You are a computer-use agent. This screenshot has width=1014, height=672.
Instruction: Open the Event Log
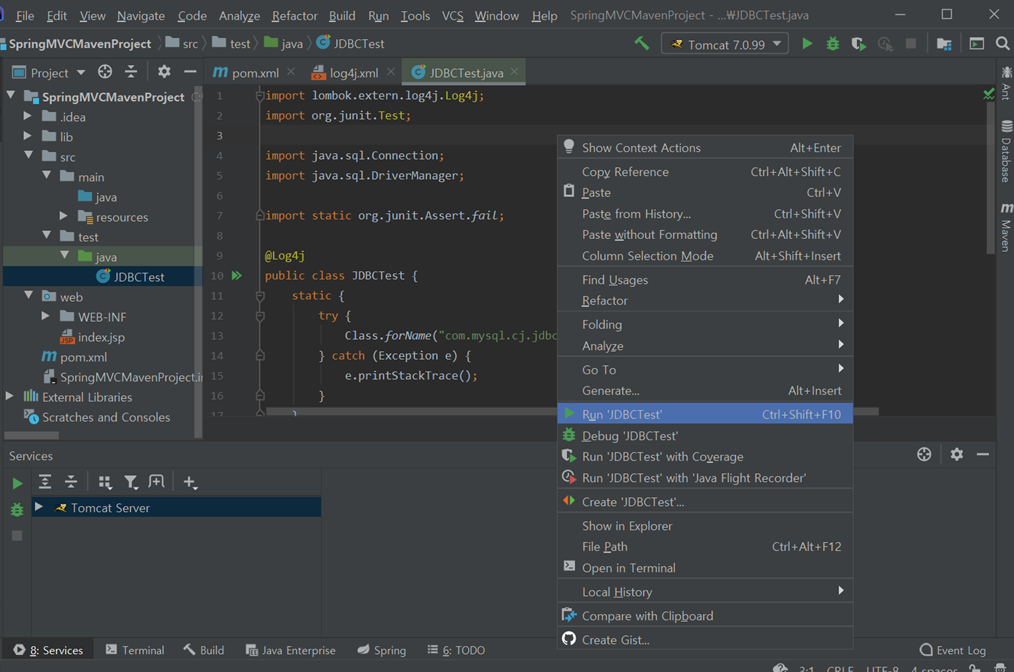[x=953, y=650]
